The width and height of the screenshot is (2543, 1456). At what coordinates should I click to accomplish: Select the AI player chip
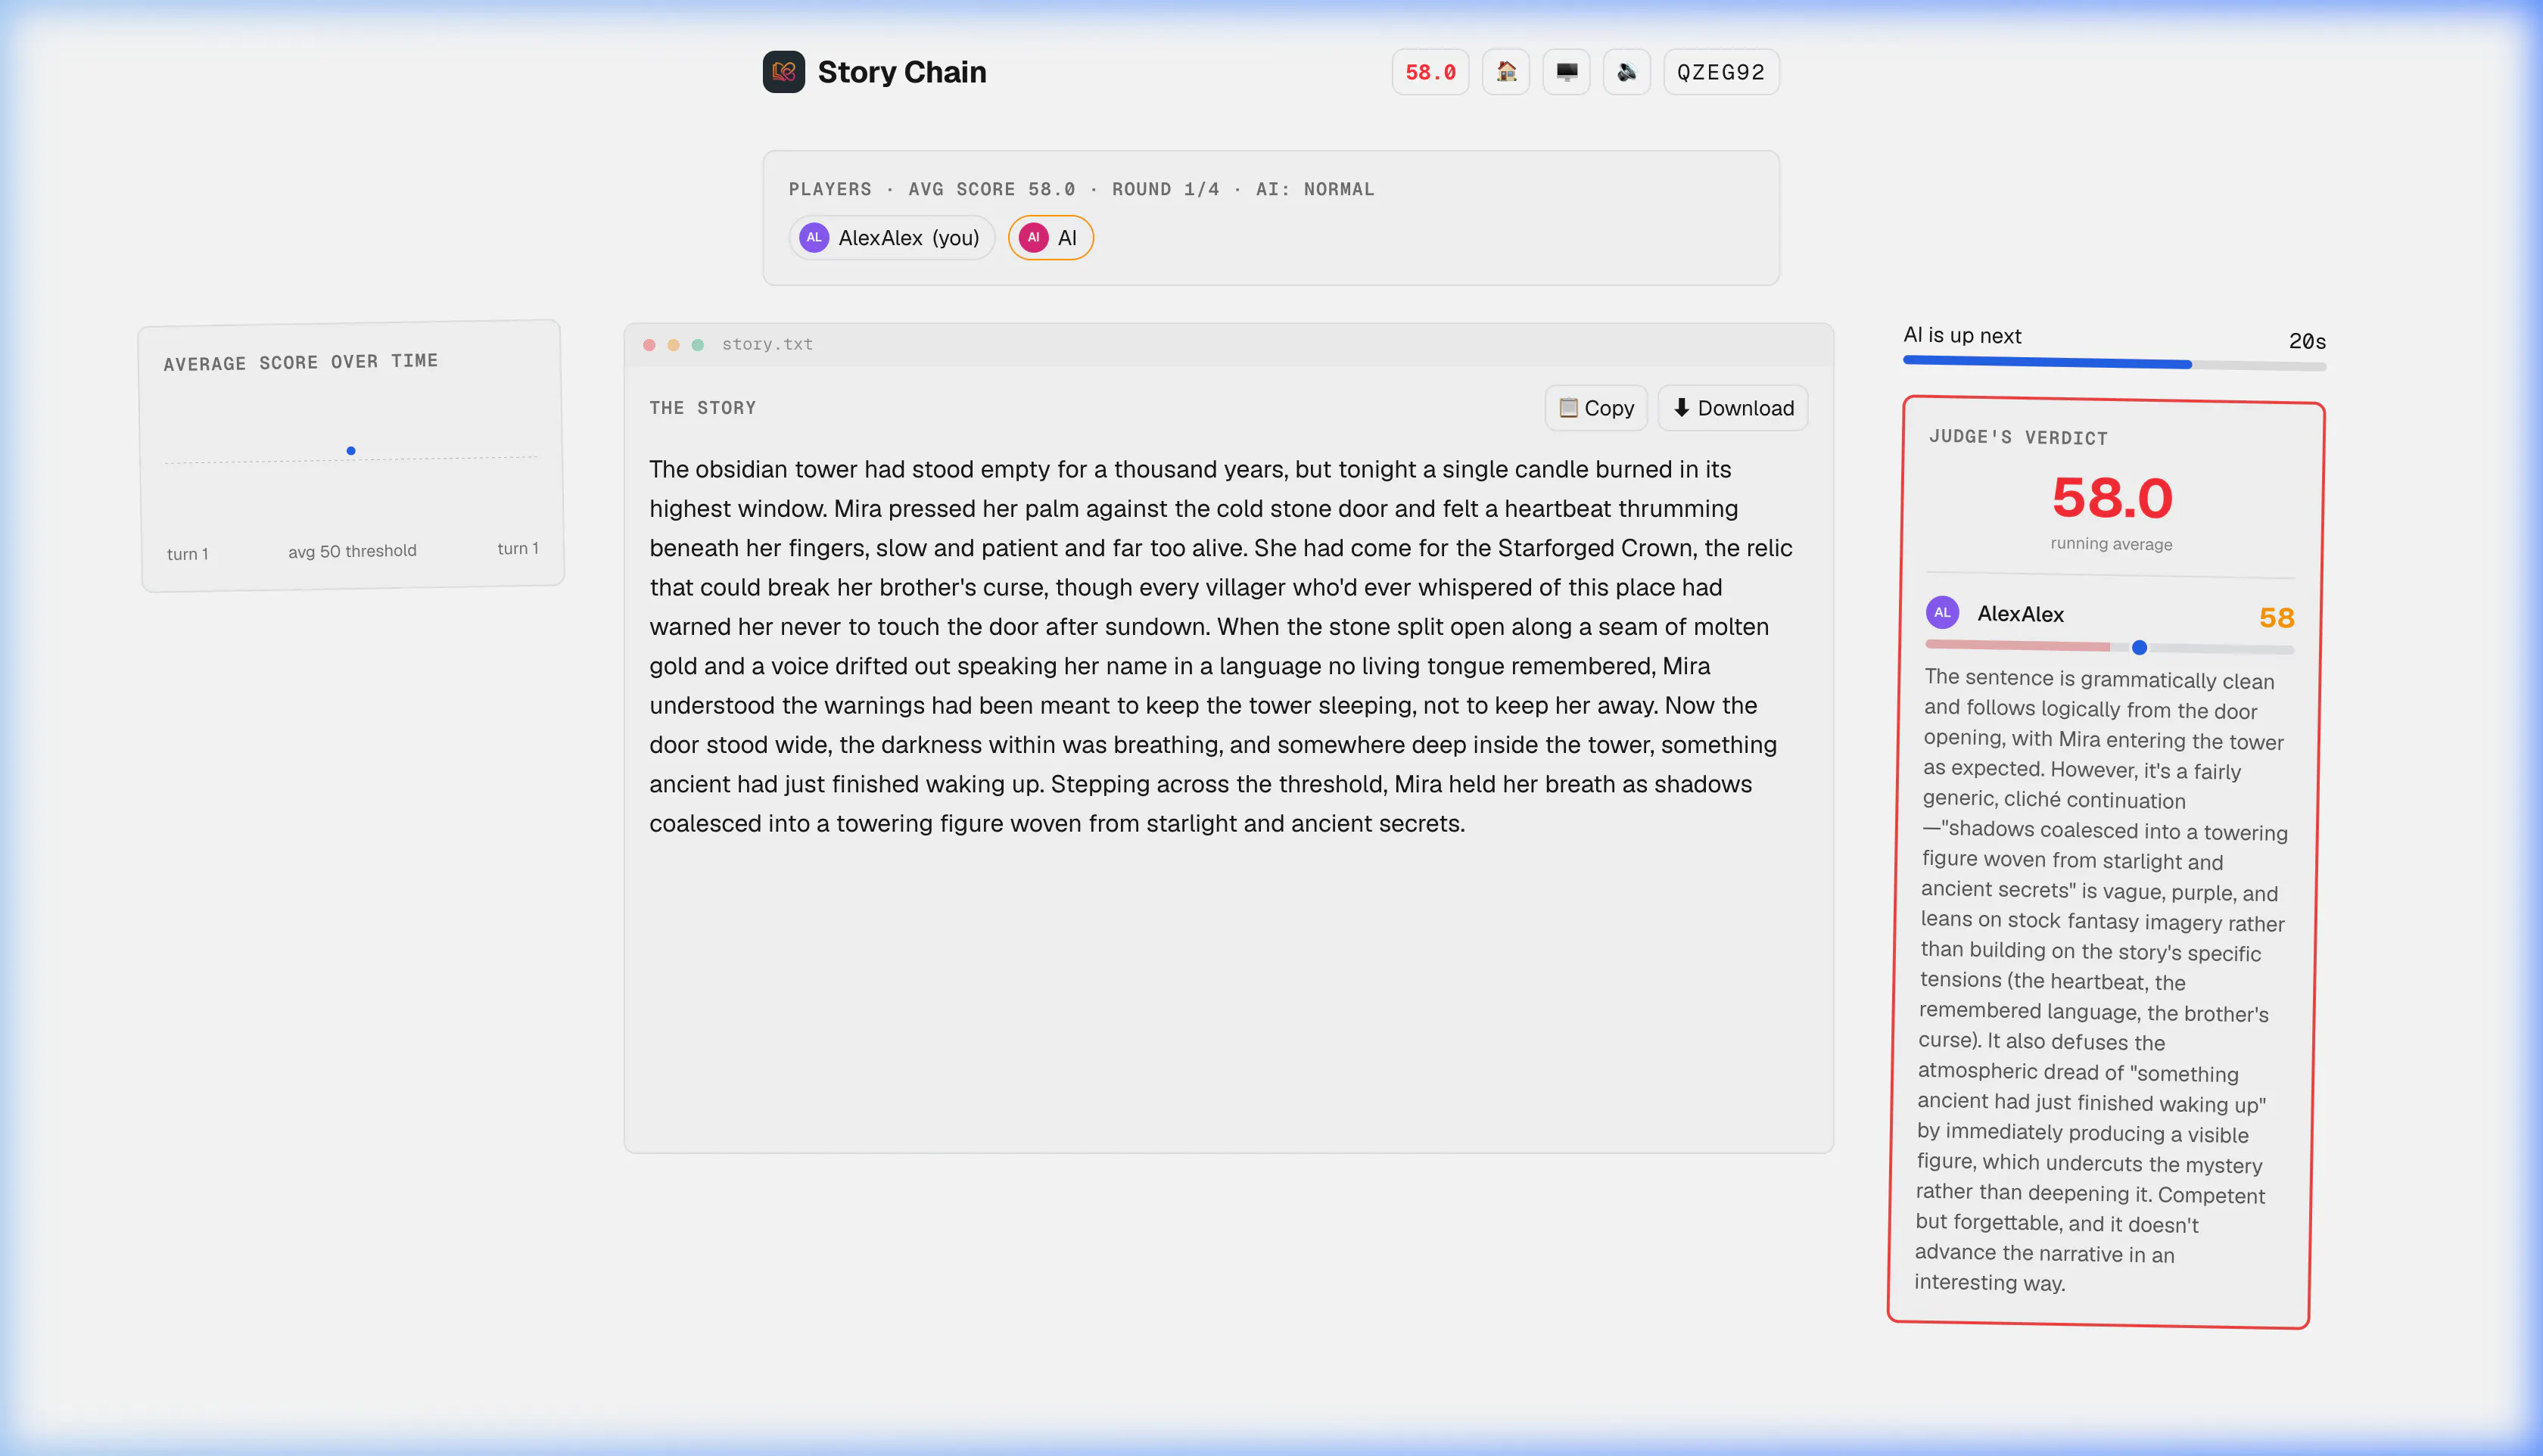pyautogui.click(x=1050, y=238)
